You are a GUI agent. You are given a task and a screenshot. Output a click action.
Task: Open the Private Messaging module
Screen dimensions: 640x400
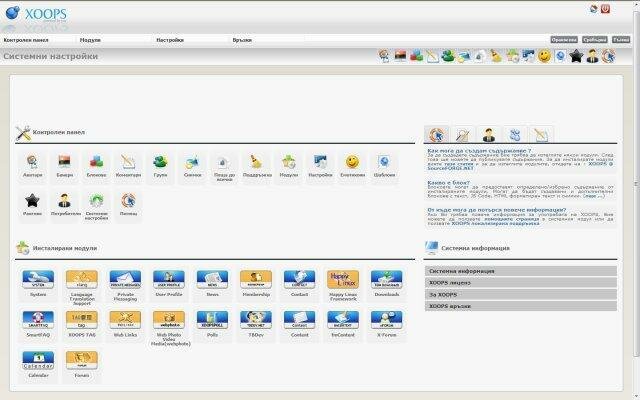(124, 280)
